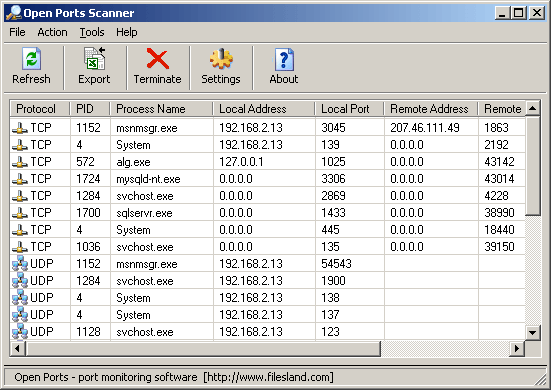
Task: Click local port 1433 cell
Action: (333, 213)
